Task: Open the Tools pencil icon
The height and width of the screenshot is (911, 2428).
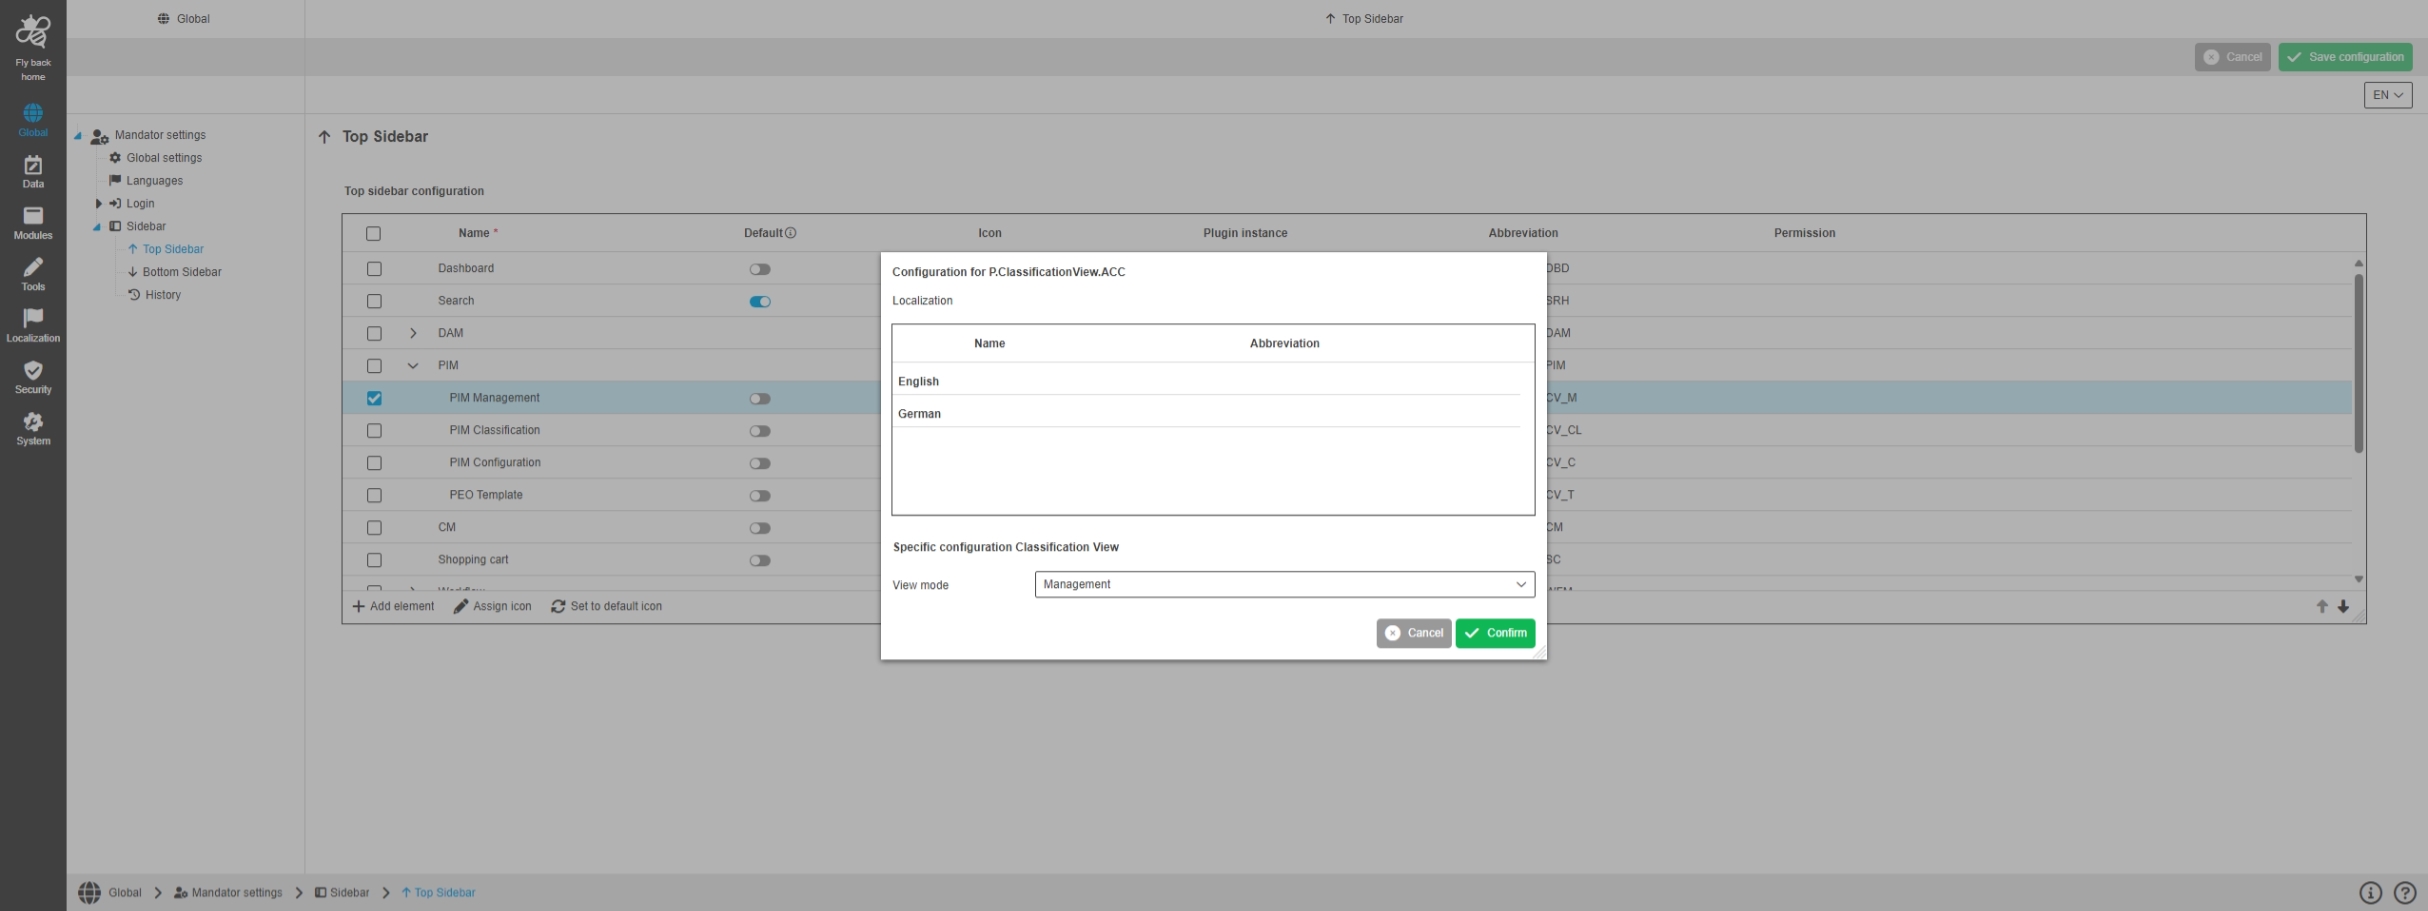Action: [x=33, y=273]
